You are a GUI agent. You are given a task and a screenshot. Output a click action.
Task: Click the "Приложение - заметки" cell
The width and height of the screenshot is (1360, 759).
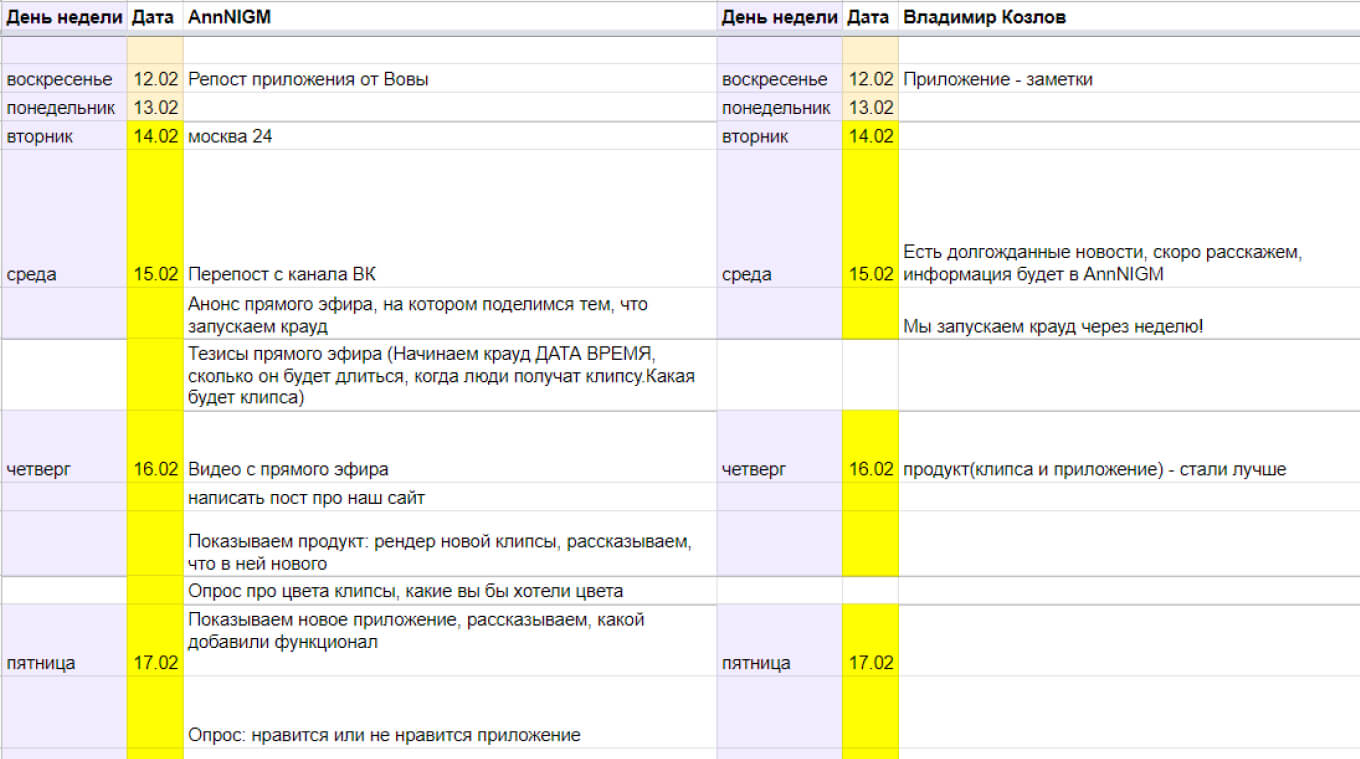pyautogui.click(x=1128, y=79)
